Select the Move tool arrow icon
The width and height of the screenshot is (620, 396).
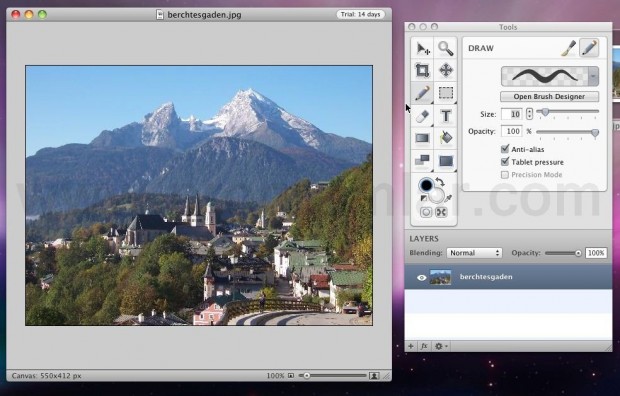coord(423,49)
